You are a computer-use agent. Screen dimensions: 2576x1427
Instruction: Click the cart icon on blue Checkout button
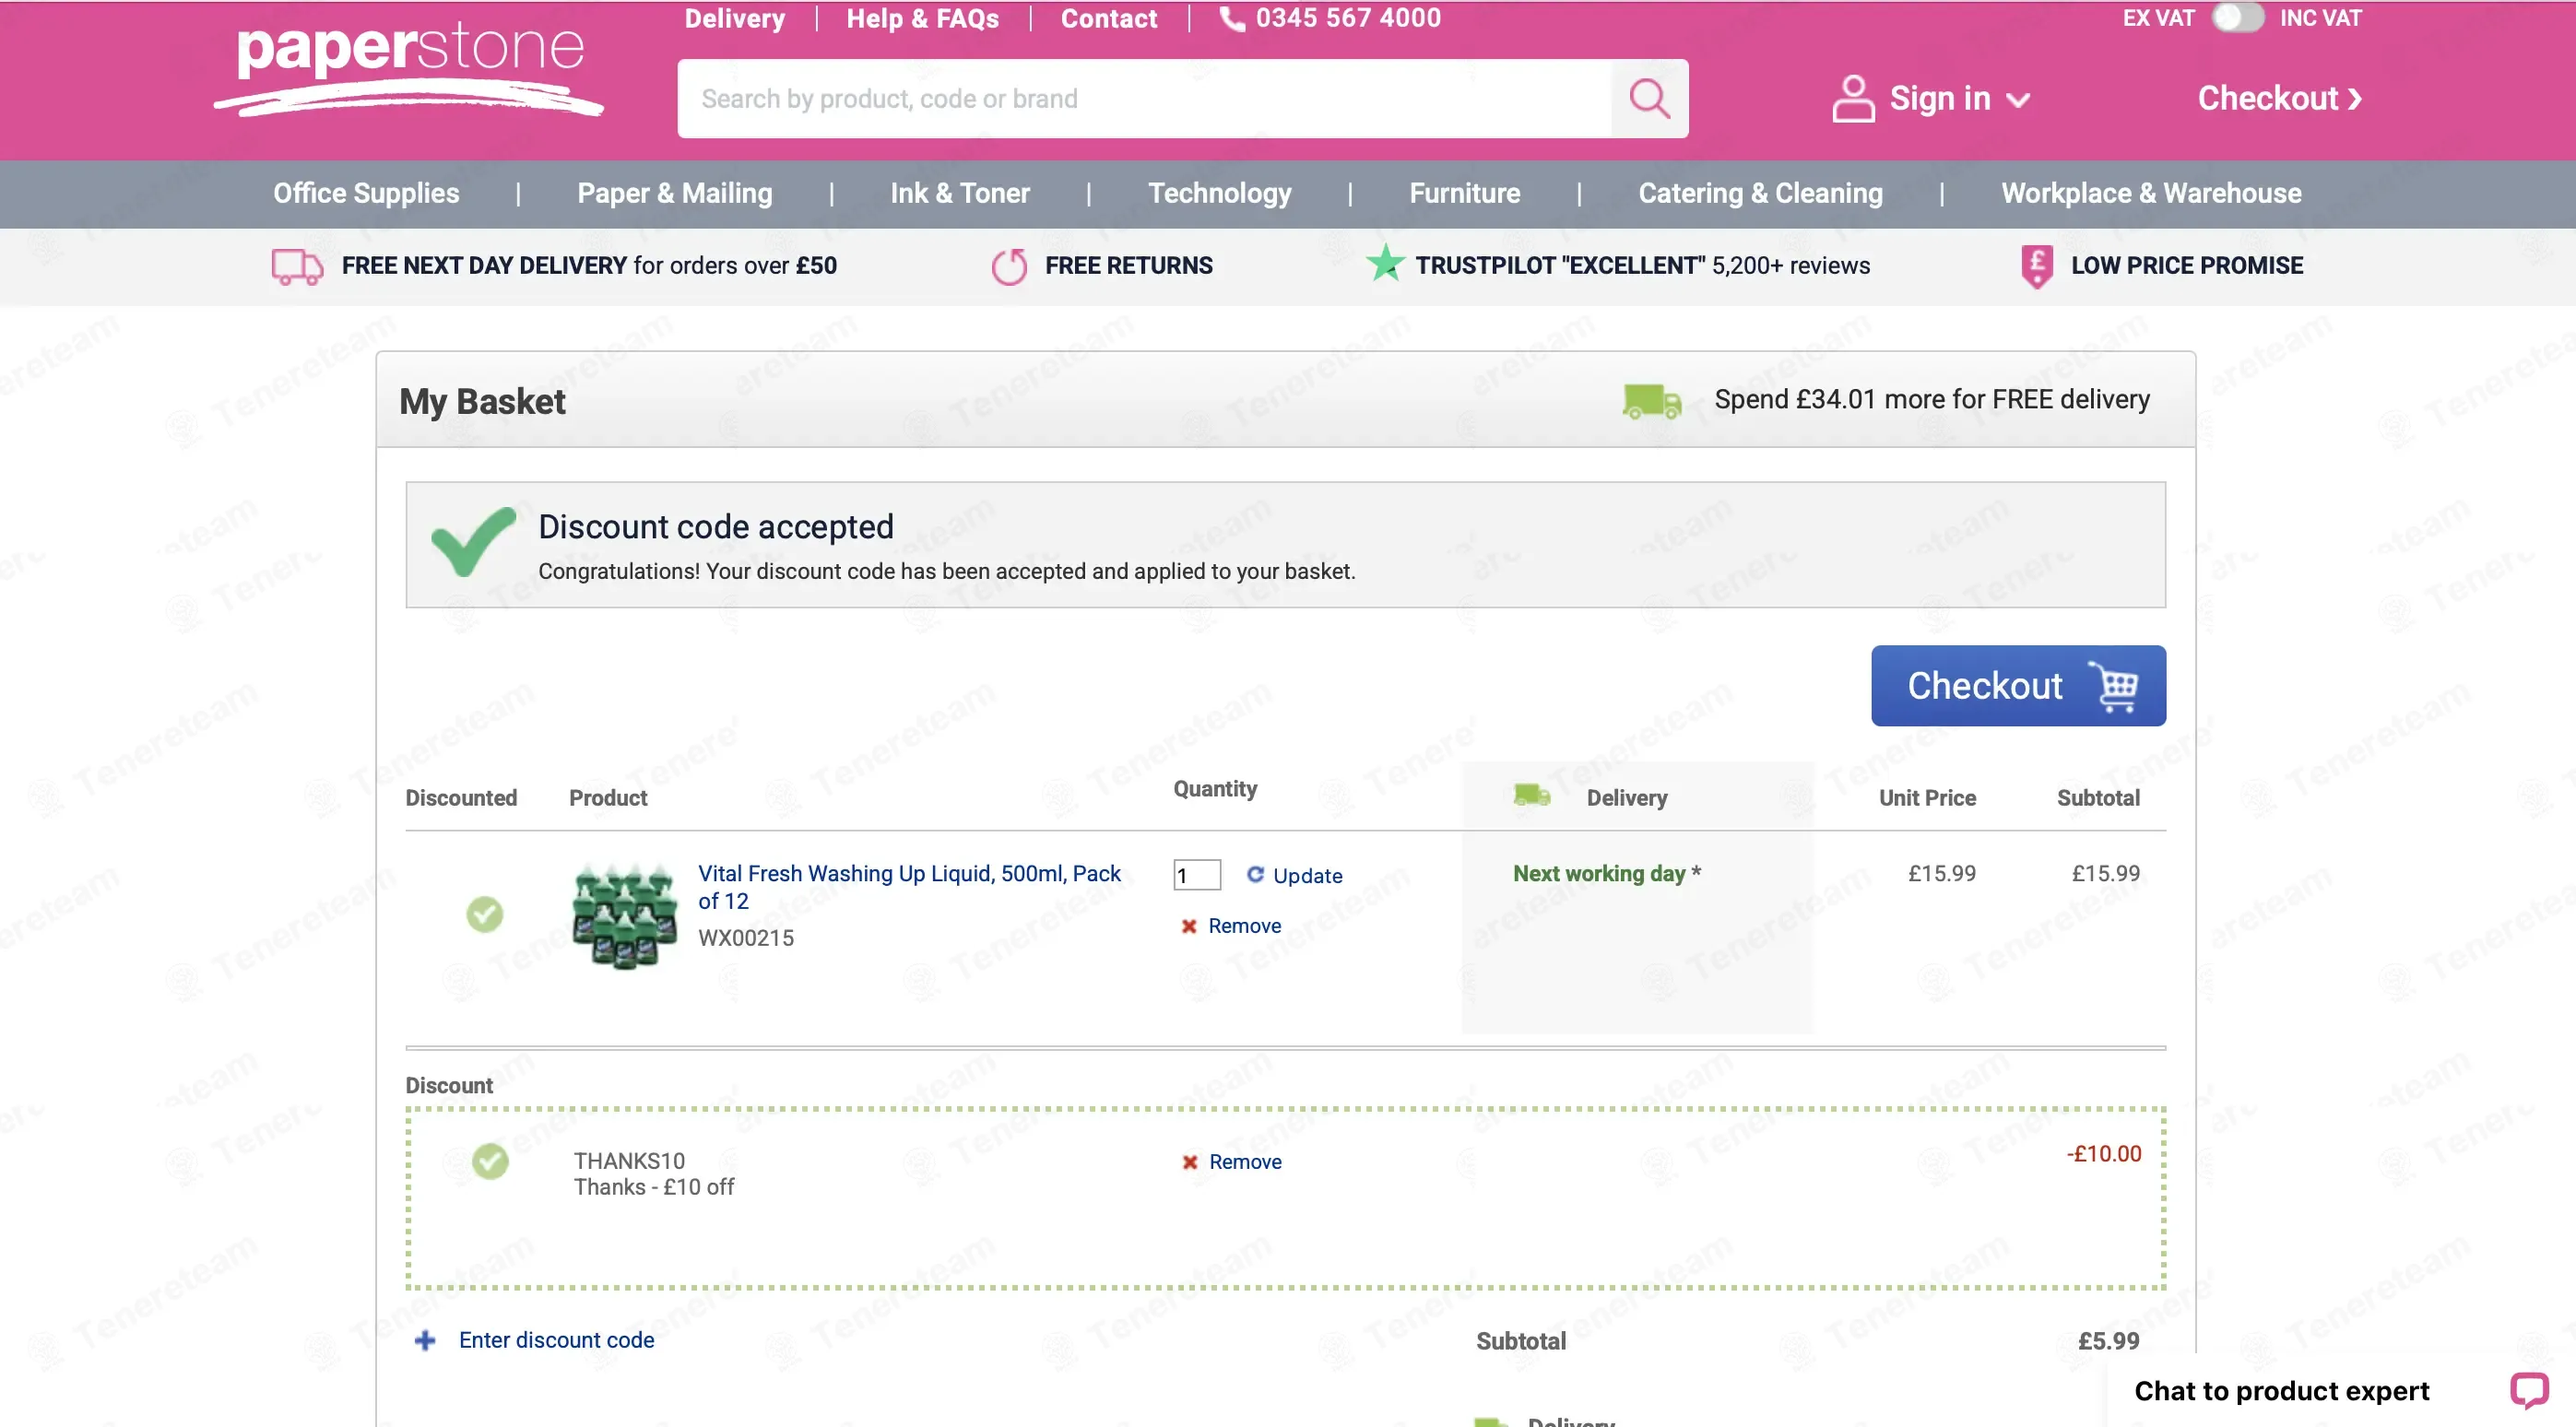(2114, 686)
